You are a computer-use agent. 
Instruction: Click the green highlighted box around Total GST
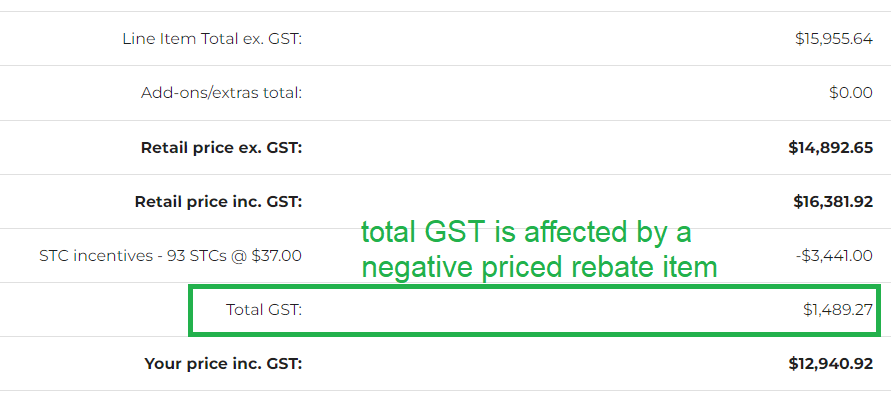click(534, 309)
